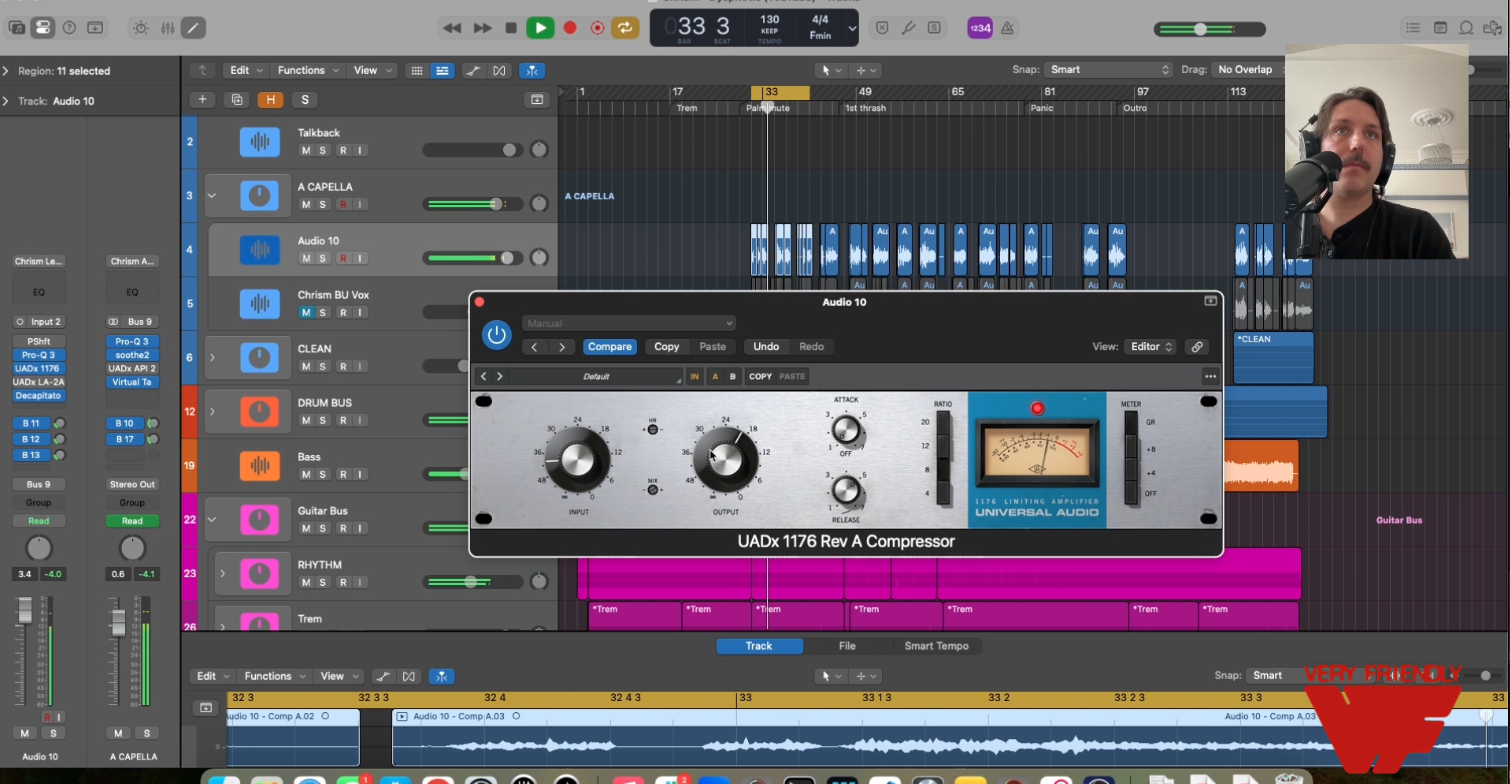Click the Talkback track icon
The image size is (1510, 784).
[x=260, y=142]
